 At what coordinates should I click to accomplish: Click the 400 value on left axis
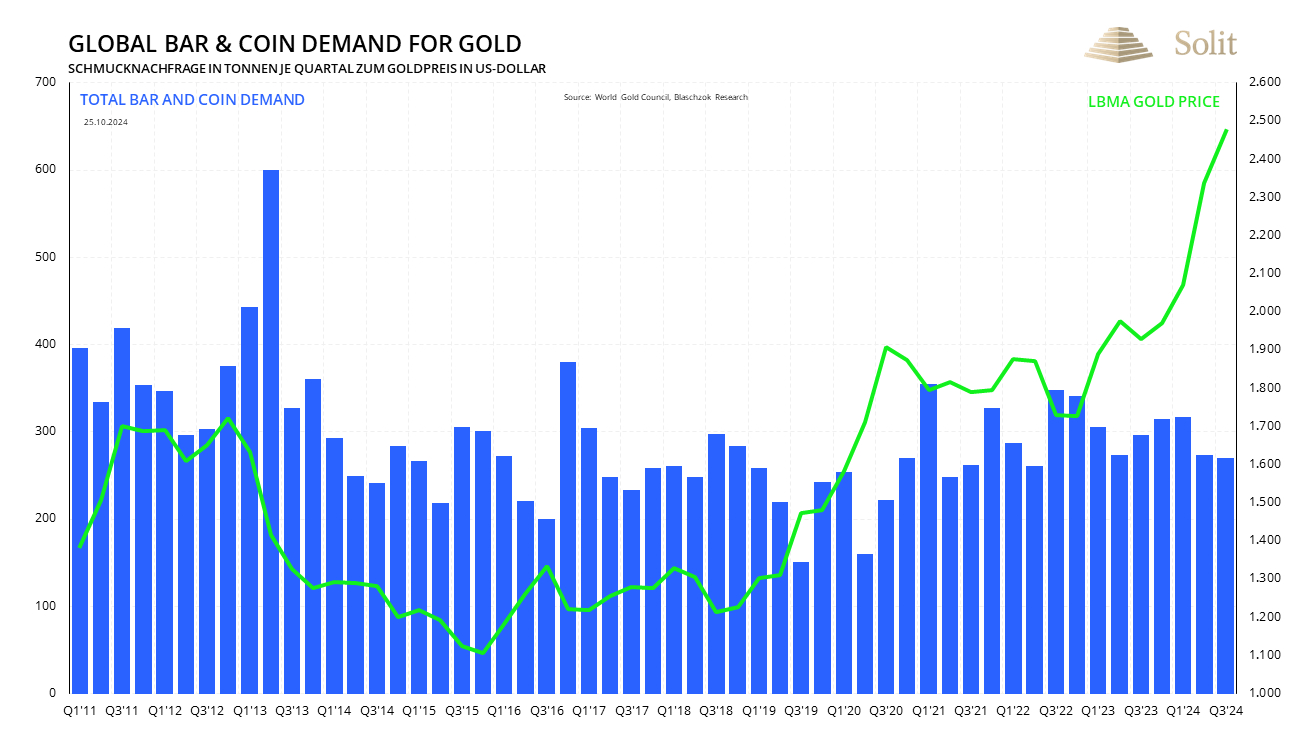[x=46, y=344]
